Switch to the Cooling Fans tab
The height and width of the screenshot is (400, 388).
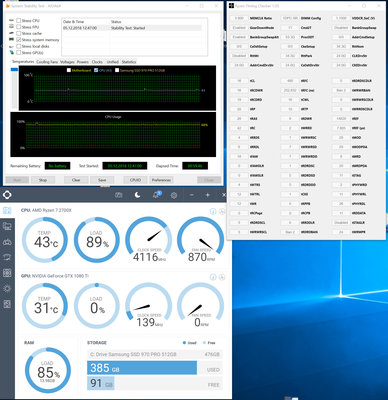pyautogui.click(x=47, y=62)
